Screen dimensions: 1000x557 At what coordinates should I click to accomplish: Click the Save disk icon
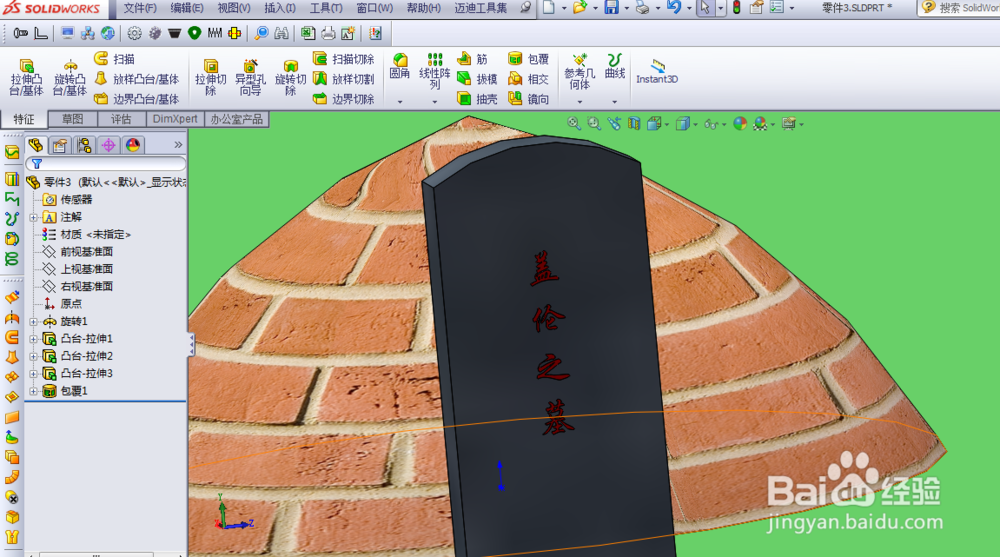612,8
